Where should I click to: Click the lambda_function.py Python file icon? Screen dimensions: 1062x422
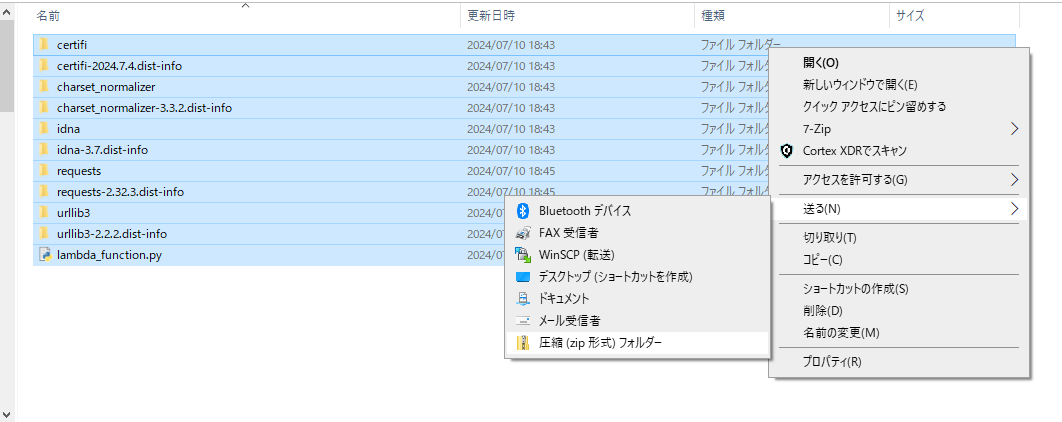[x=45, y=255]
